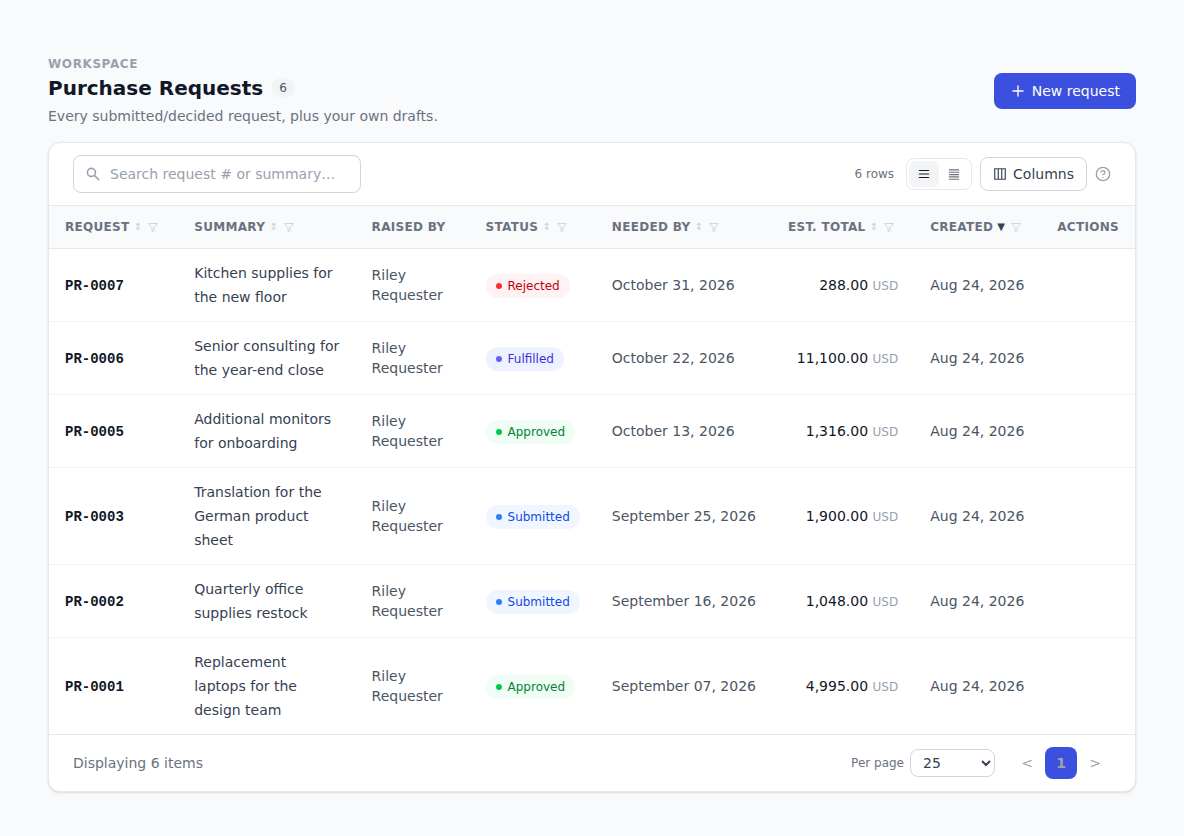Viewport: 1184px width, 836px height.
Task: Click the September 07, 2026 date
Action: pos(683,686)
